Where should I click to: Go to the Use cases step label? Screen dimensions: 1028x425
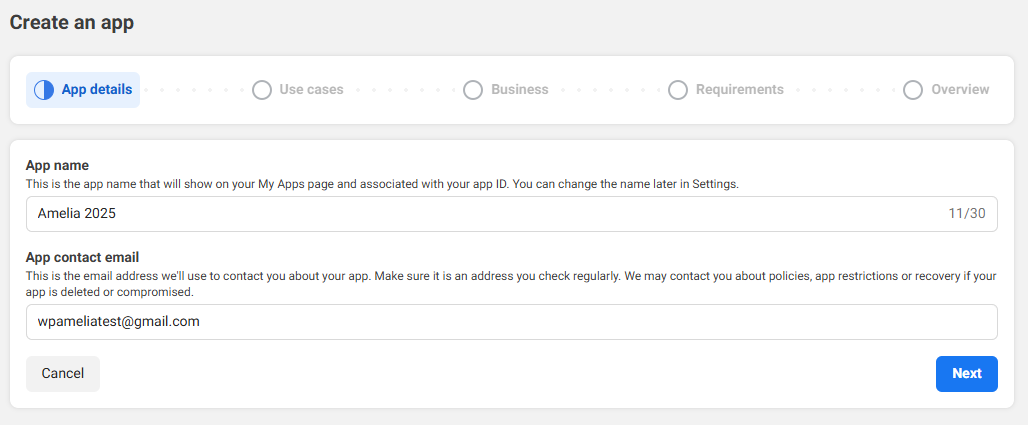coord(311,90)
